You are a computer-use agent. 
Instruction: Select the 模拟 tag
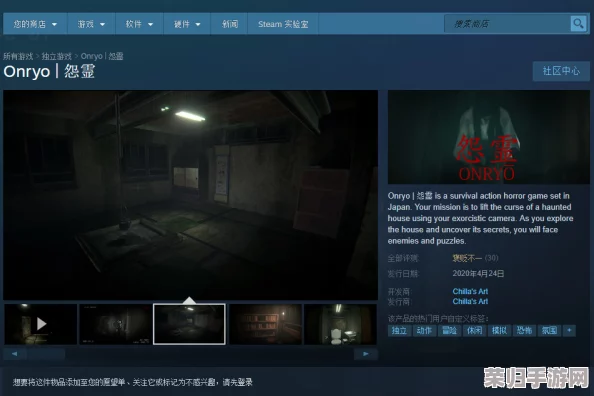point(499,330)
